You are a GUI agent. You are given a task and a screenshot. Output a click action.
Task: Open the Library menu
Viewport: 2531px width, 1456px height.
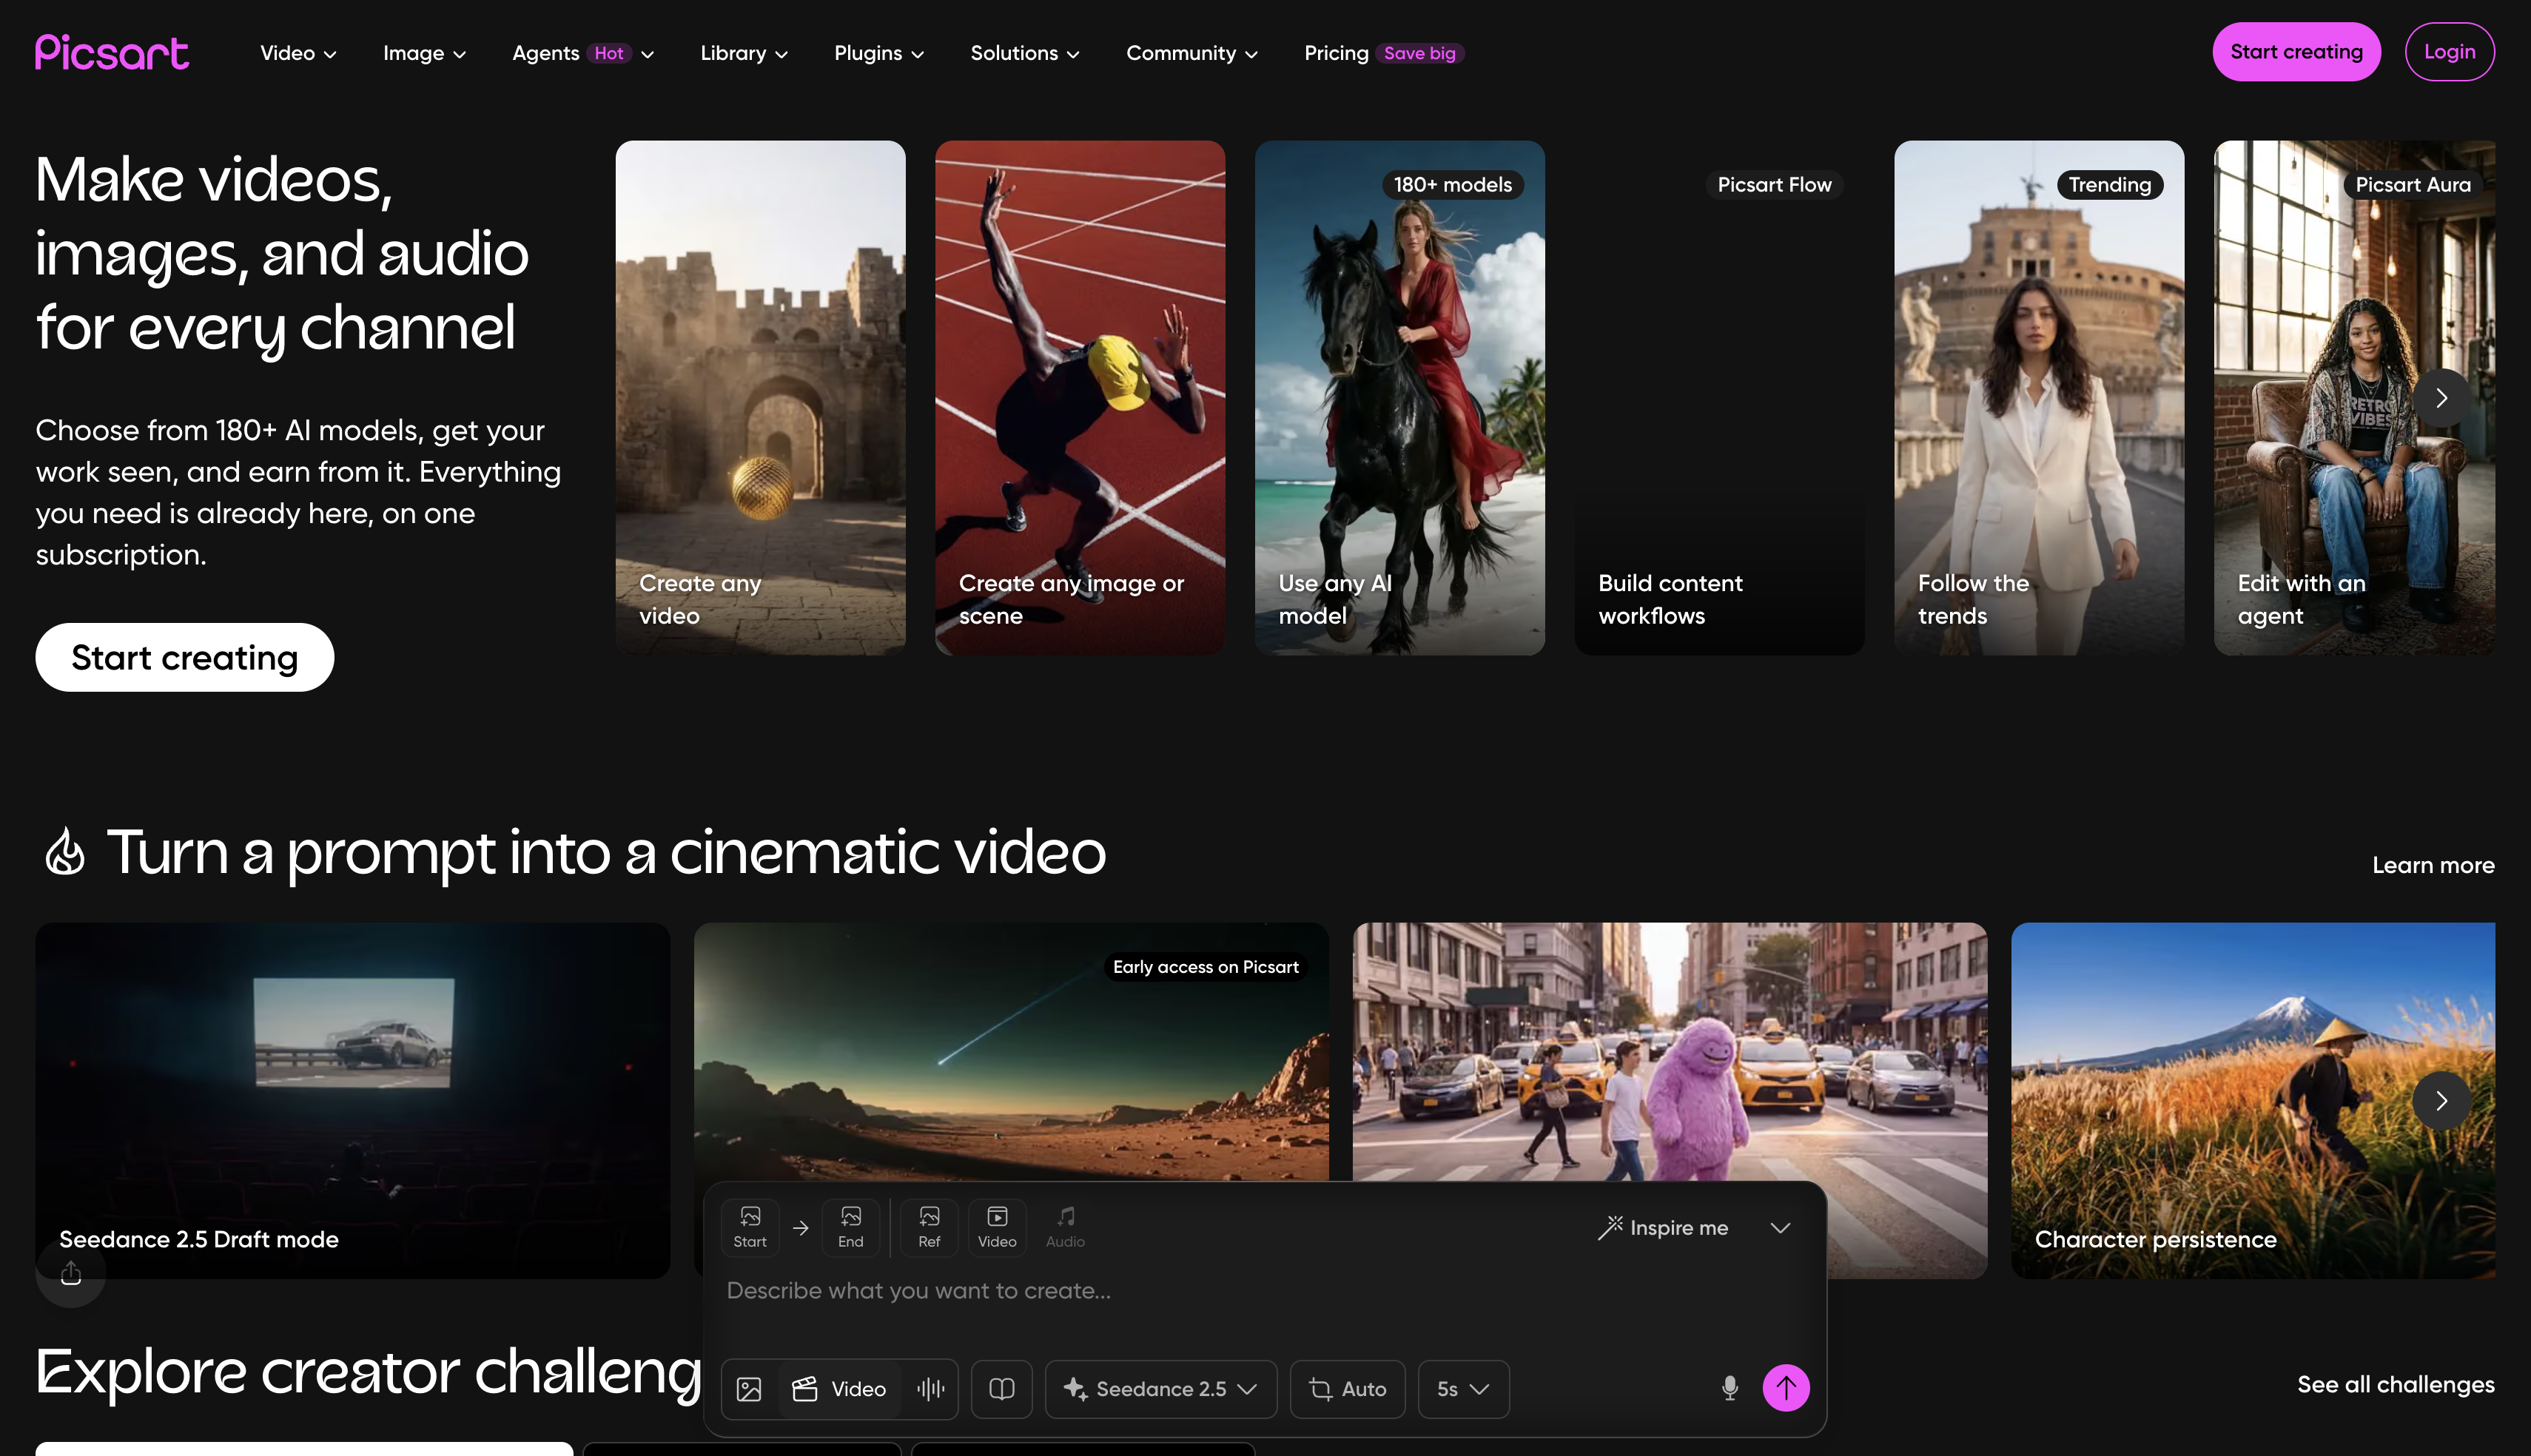[744, 53]
